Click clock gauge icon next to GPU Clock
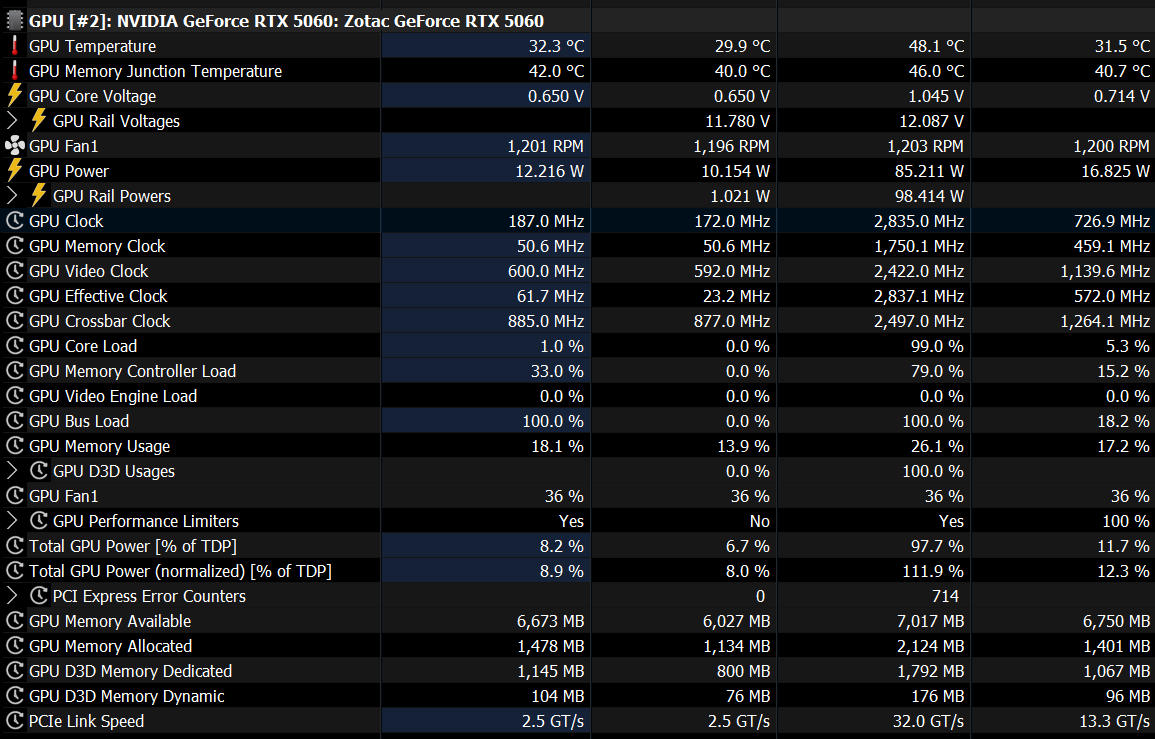 coord(15,221)
